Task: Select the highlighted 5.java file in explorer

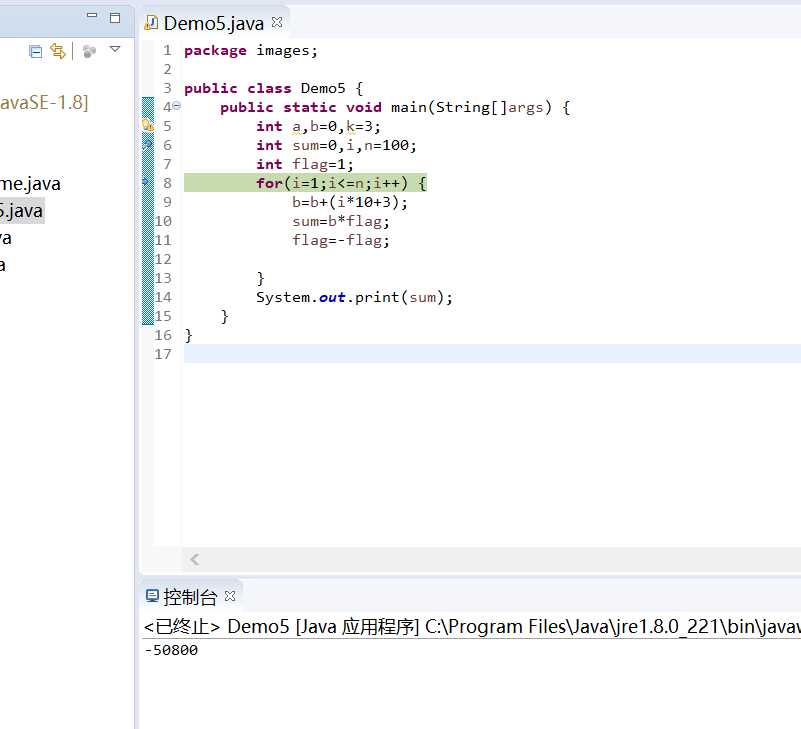Action: (x=22, y=210)
